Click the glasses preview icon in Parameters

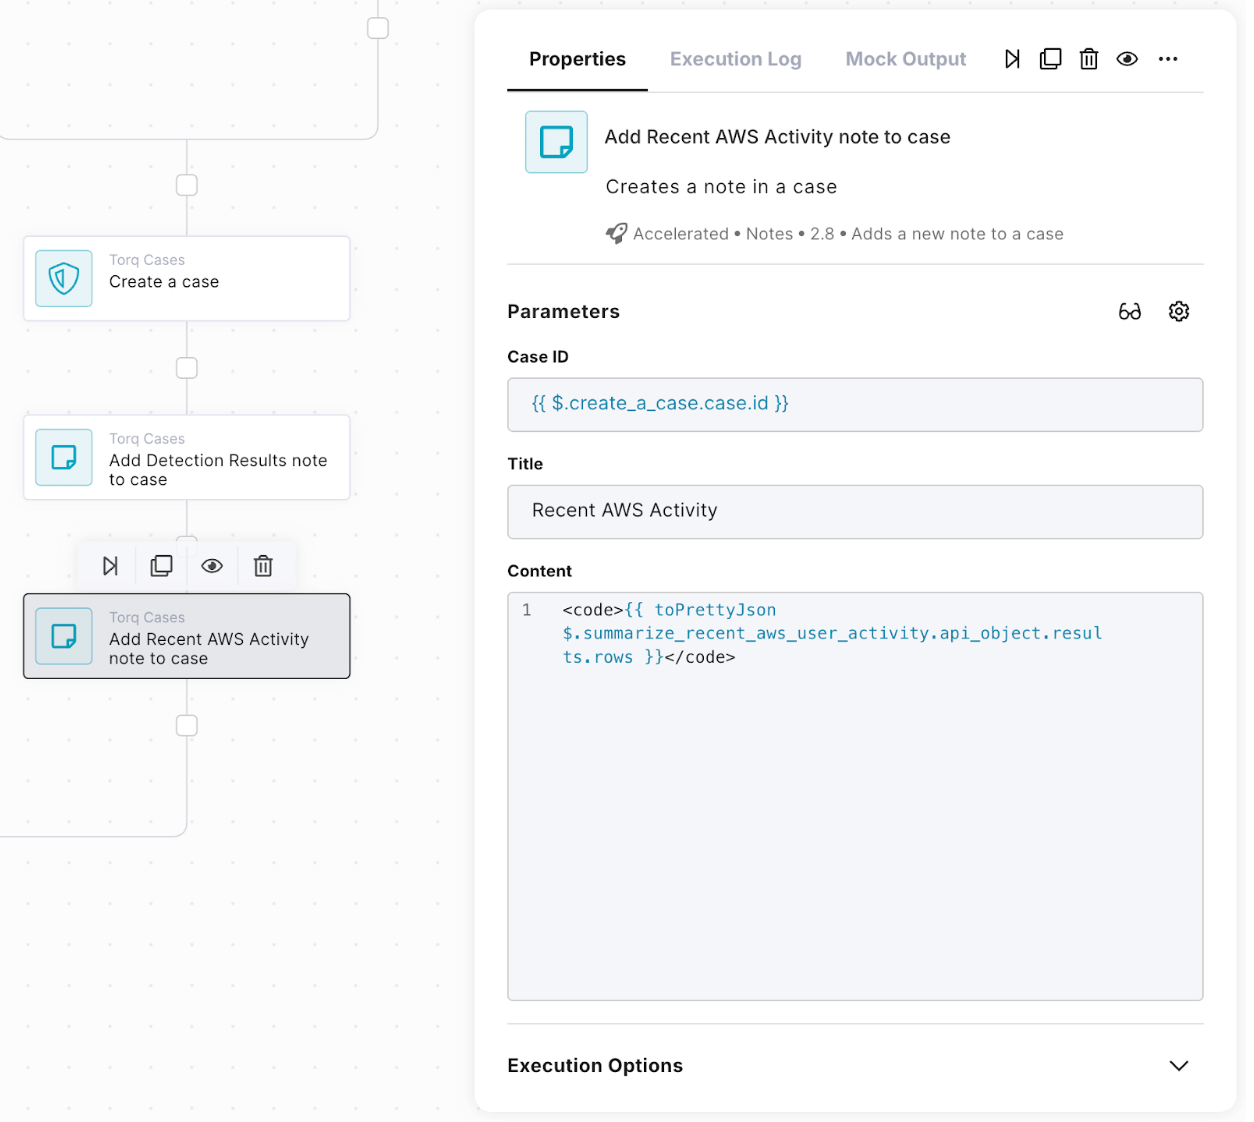coord(1129,312)
